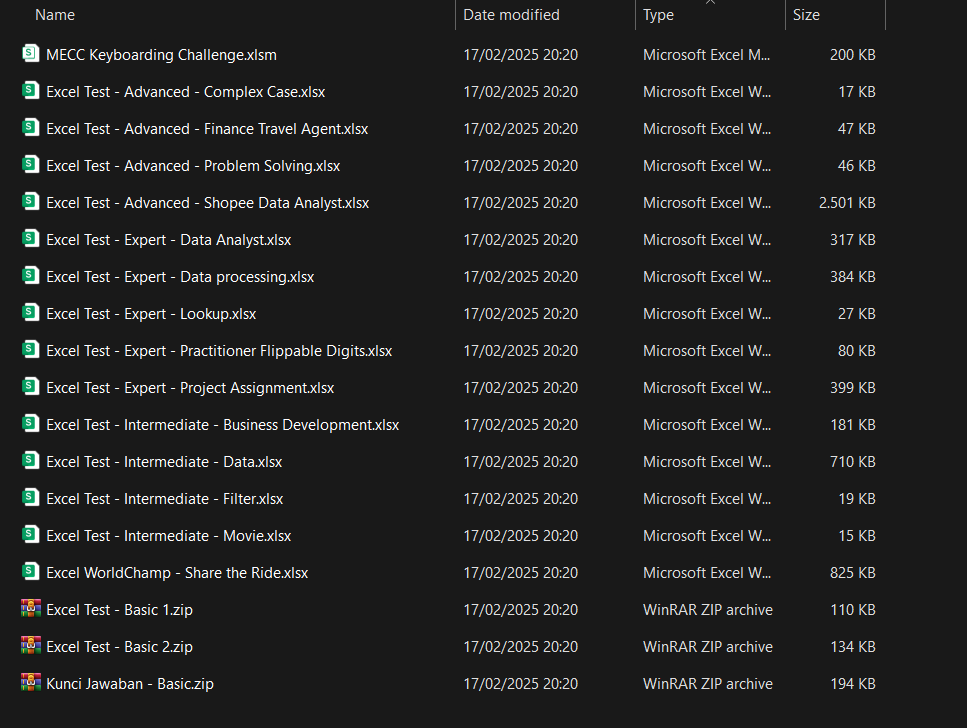The height and width of the screenshot is (728, 967).
Task: Select Excel Test - Expert - Project Assignment.xlsx
Action: (190, 388)
